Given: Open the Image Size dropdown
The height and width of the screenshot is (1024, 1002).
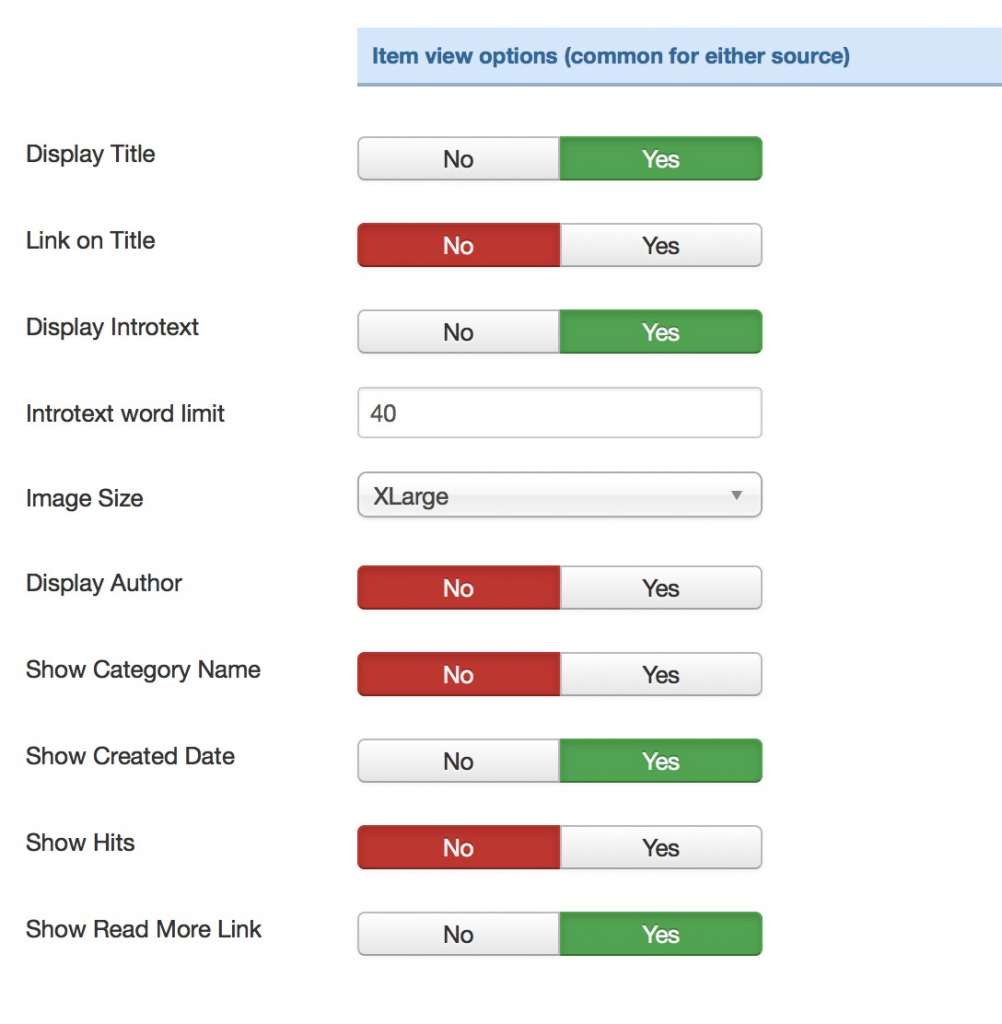Looking at the screenshot, I should click(x=559, y=496).
